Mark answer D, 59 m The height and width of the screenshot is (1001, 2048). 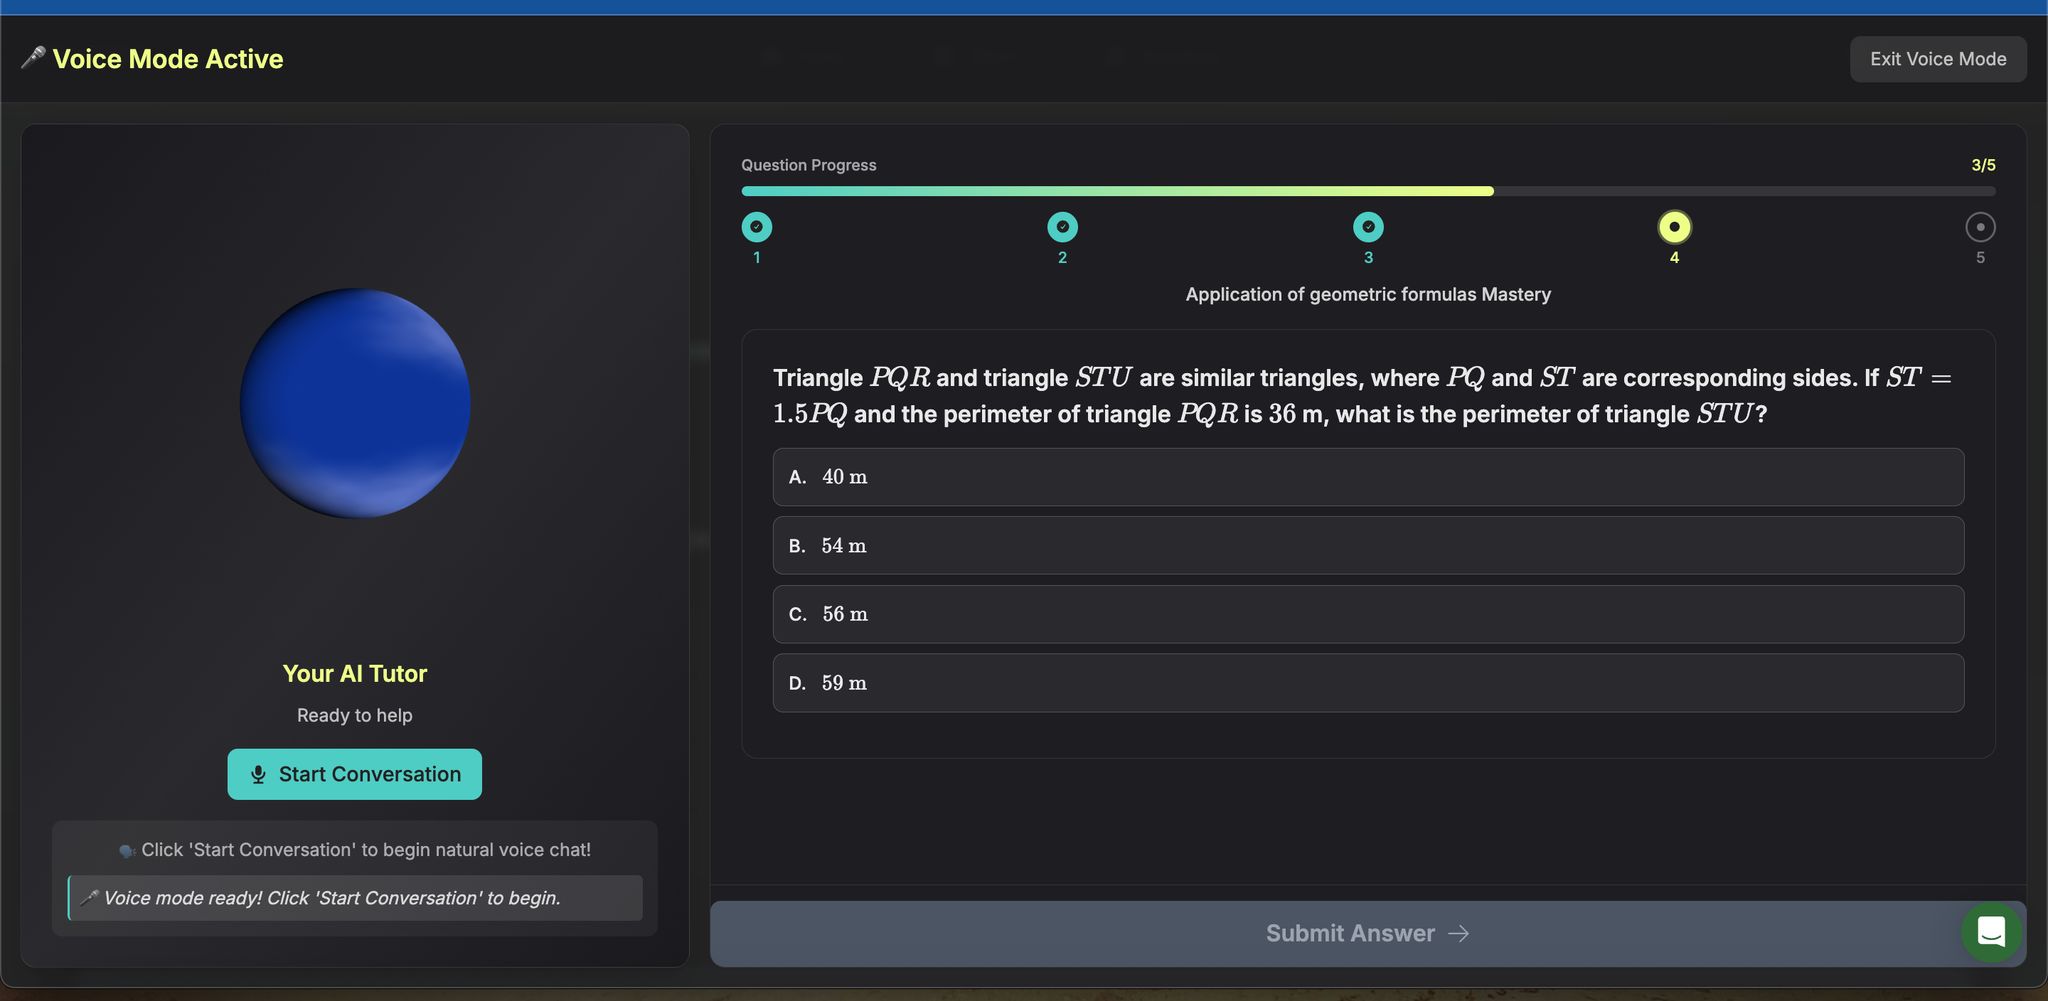[1367, 683]
